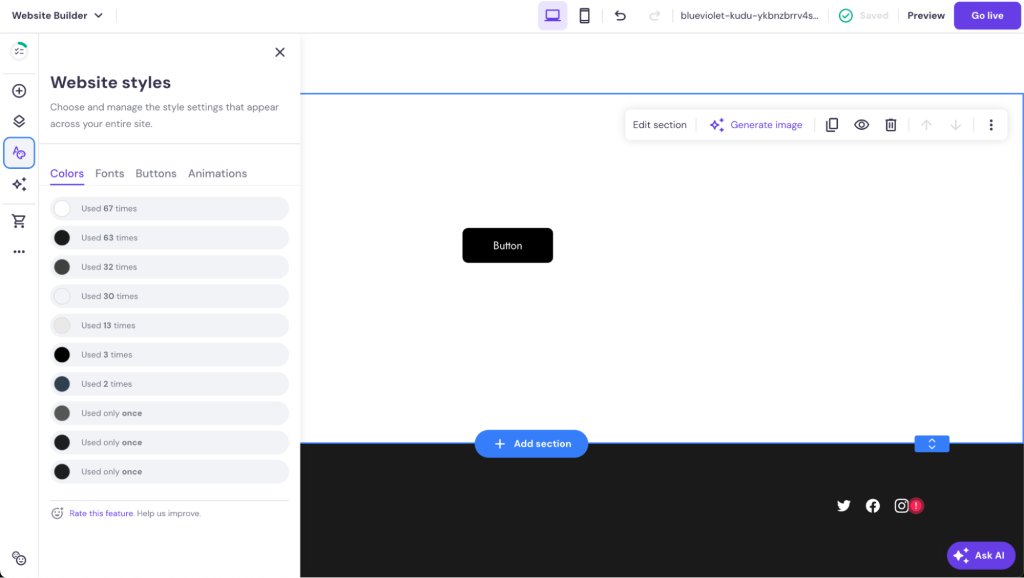Image resolution: width=1024 pixels, height=578 pixels.
Task: Hide the section using the eye icon
Action: tap(861, 124)
